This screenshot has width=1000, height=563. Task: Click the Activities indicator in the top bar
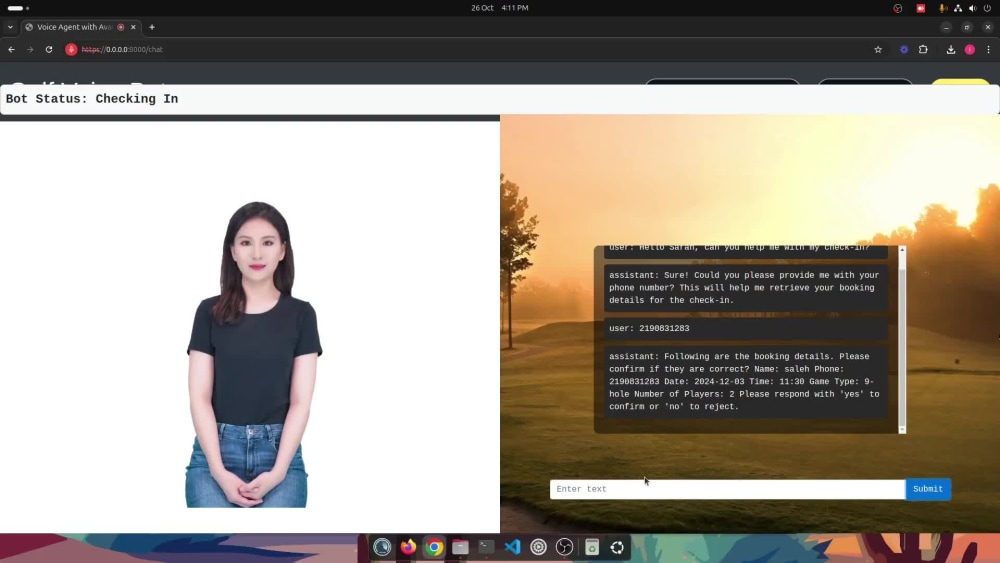(x=18, y=8)
